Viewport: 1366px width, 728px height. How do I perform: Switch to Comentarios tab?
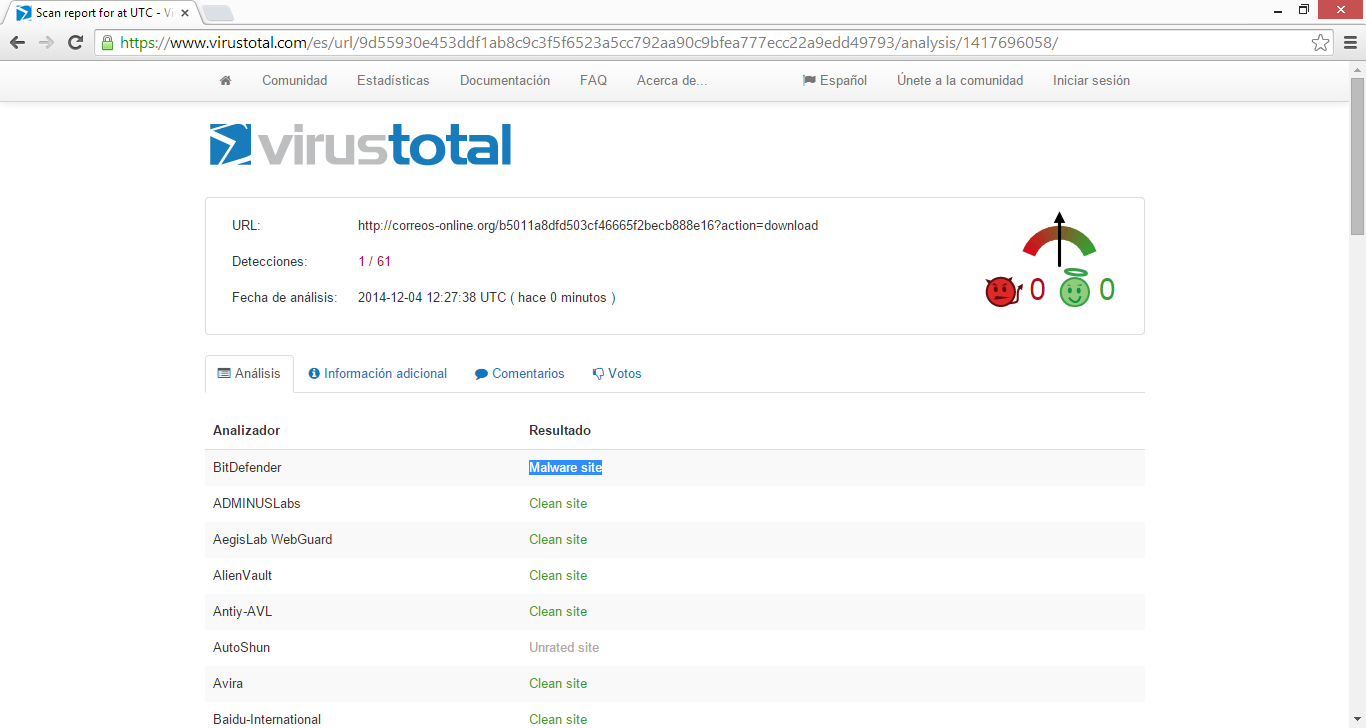click(x=520, y=373)
